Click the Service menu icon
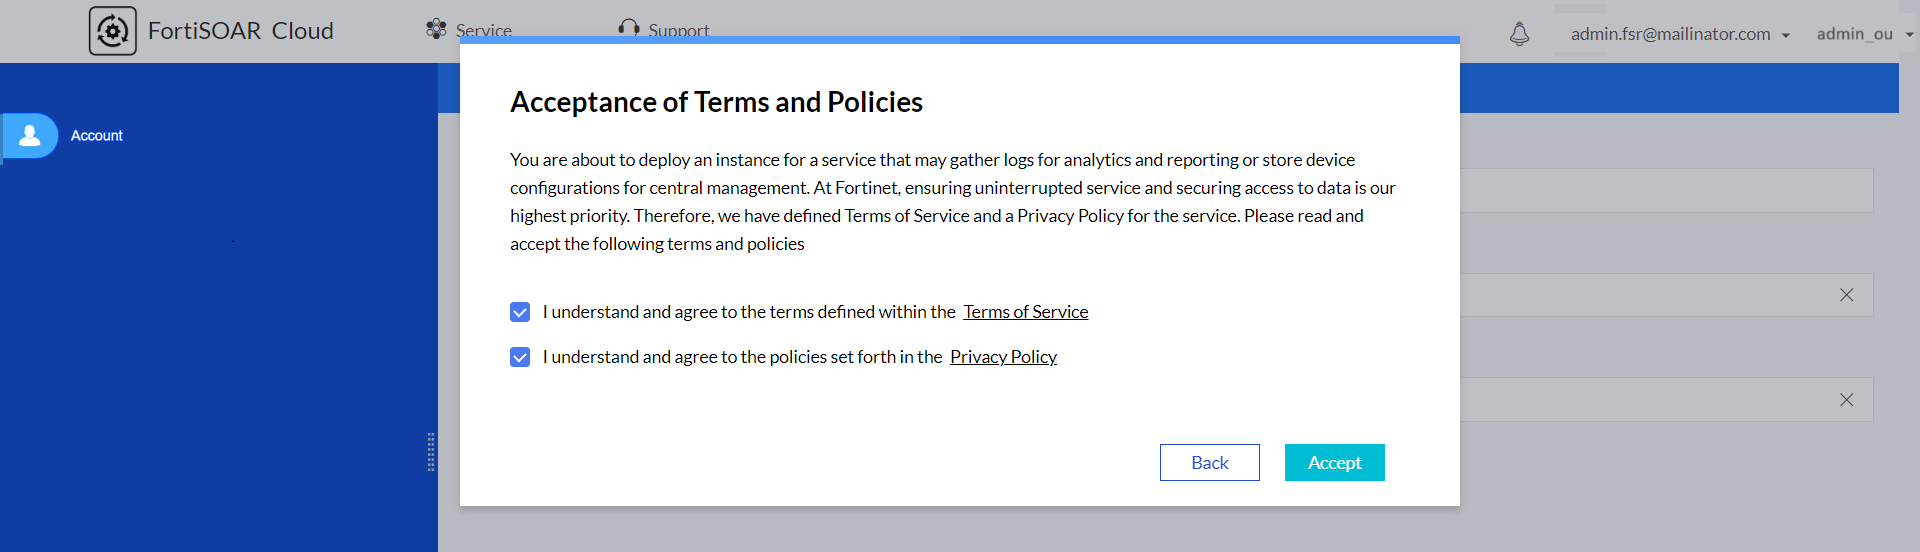Viewport: 1920px width, 552px height. click(436, 29)
